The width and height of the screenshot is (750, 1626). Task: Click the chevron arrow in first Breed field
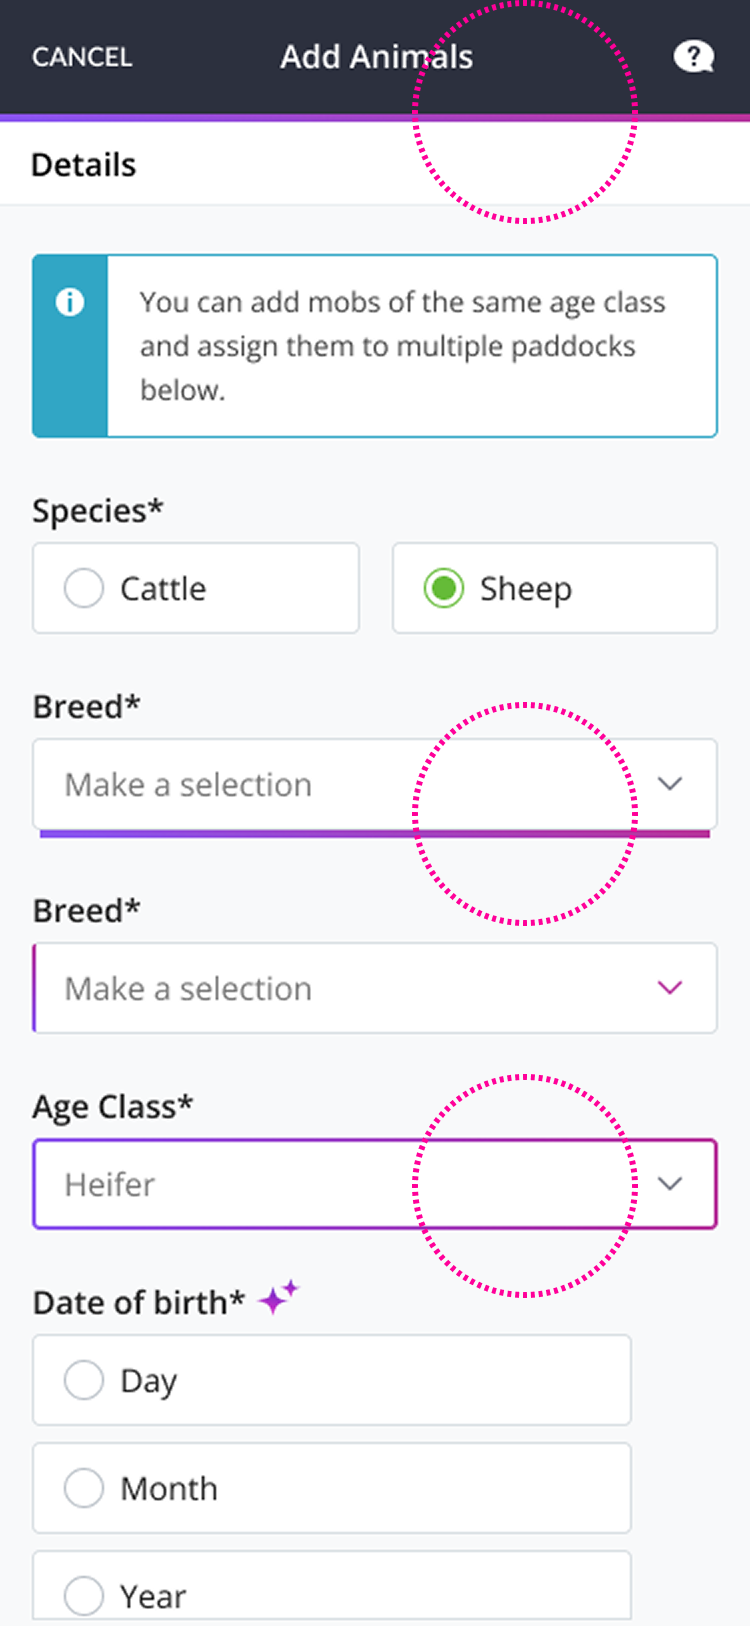[x=670, y=784]
